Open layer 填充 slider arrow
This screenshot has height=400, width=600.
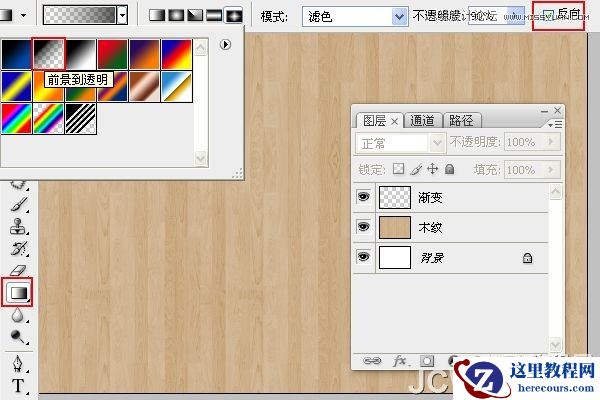click(x=551, y=169)
